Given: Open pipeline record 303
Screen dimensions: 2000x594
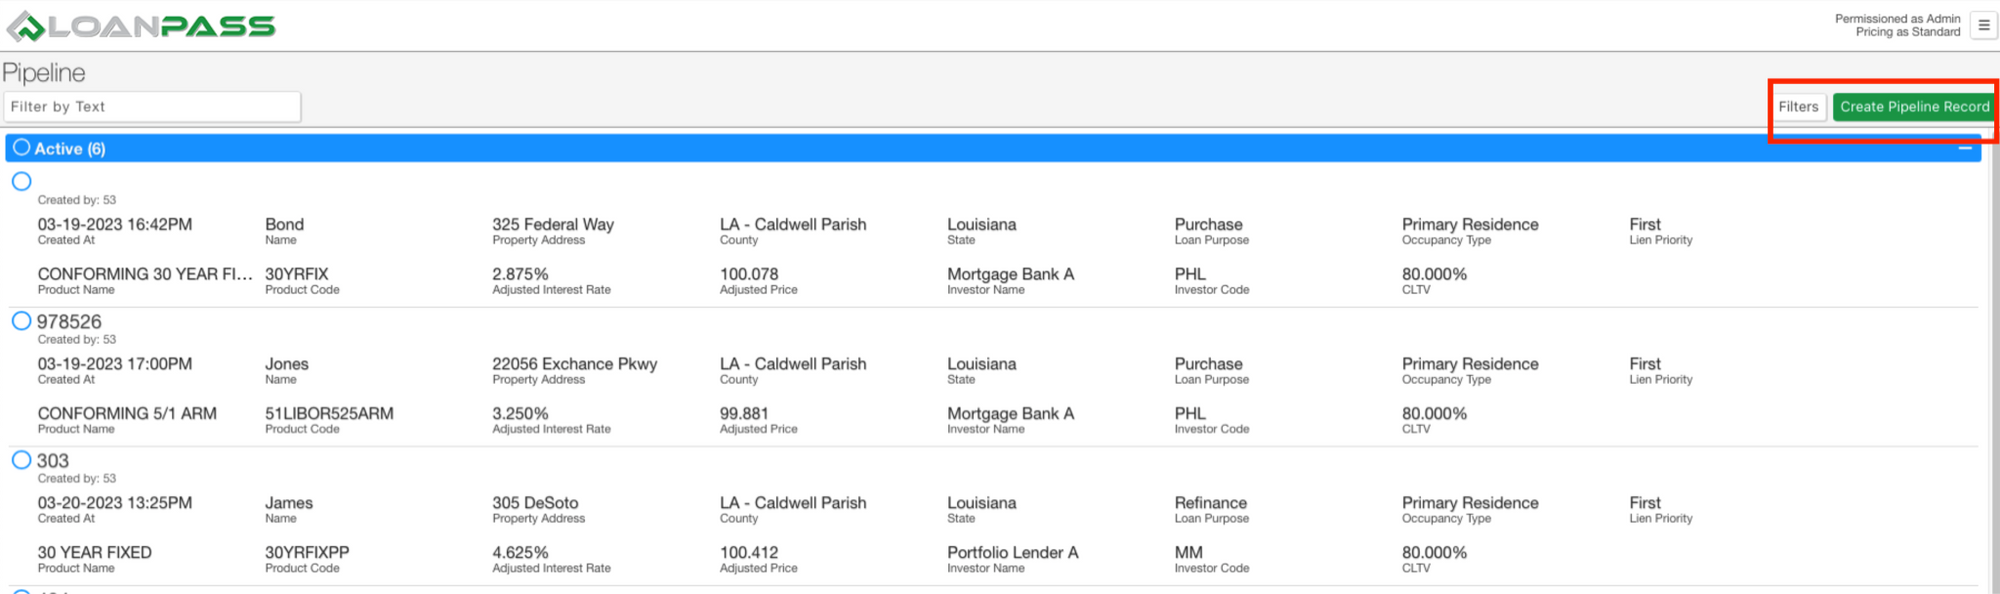Looking at the screenshot, I should point(53,461).
